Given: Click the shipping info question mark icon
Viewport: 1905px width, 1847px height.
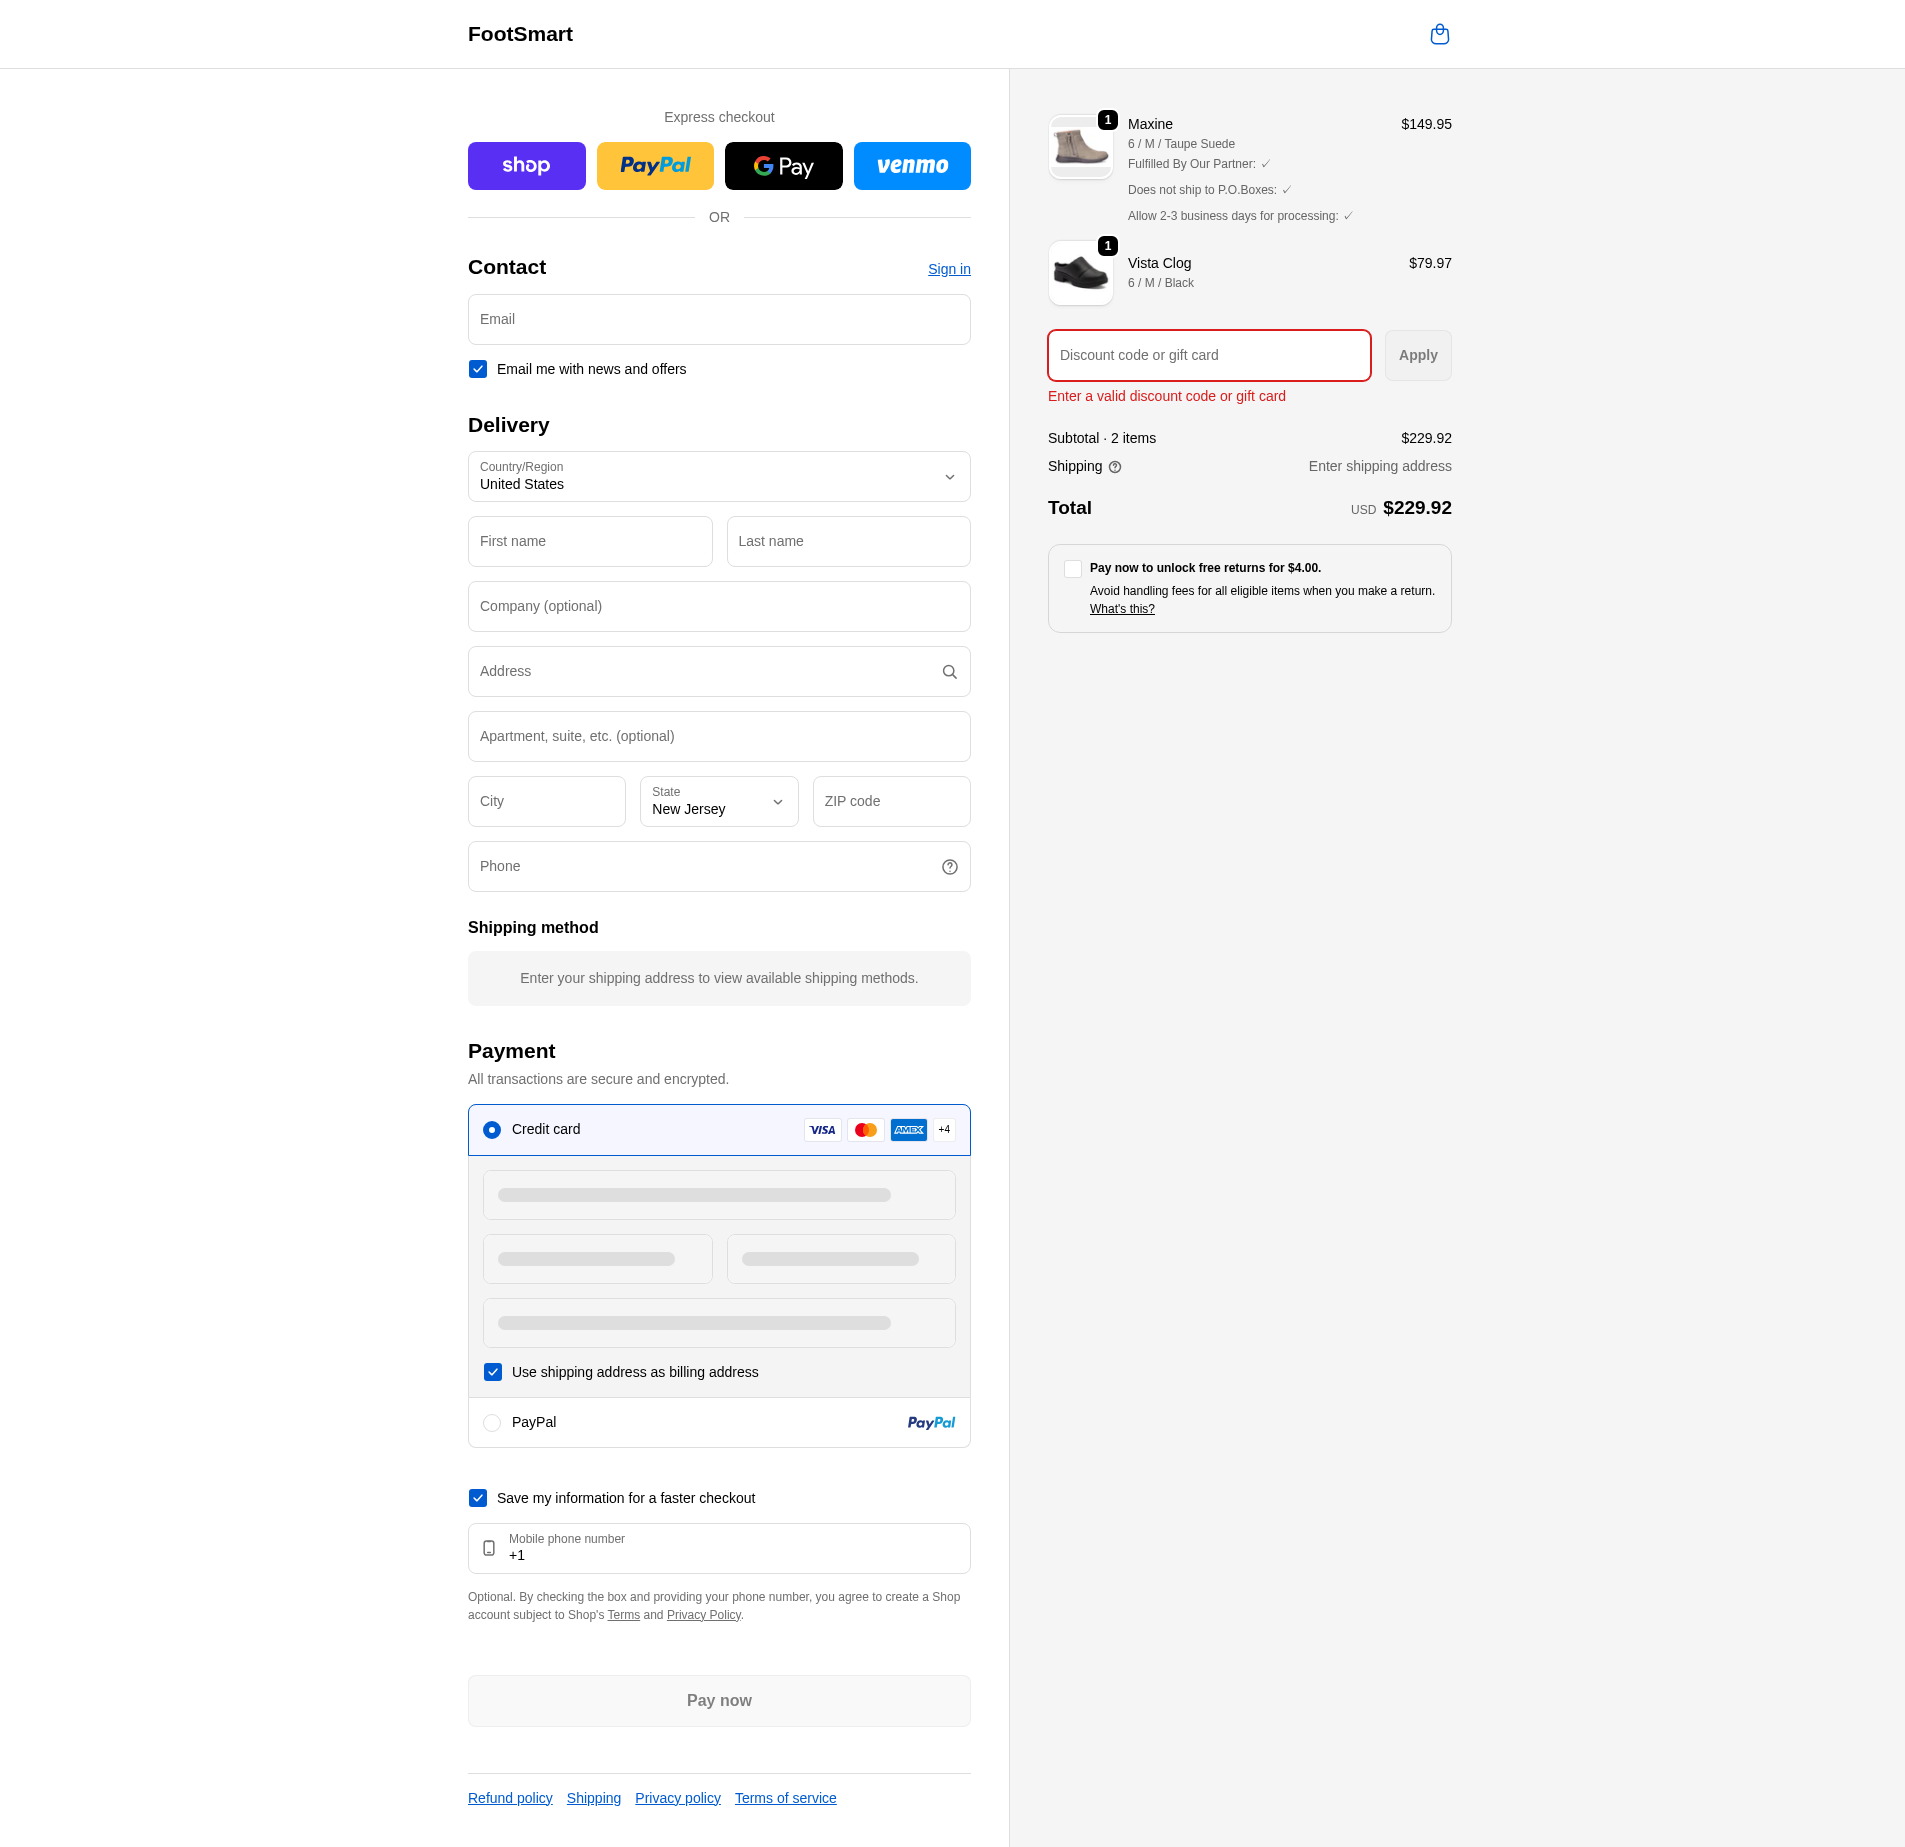Looking at the screenshot, I should [x=1114, y=467].
